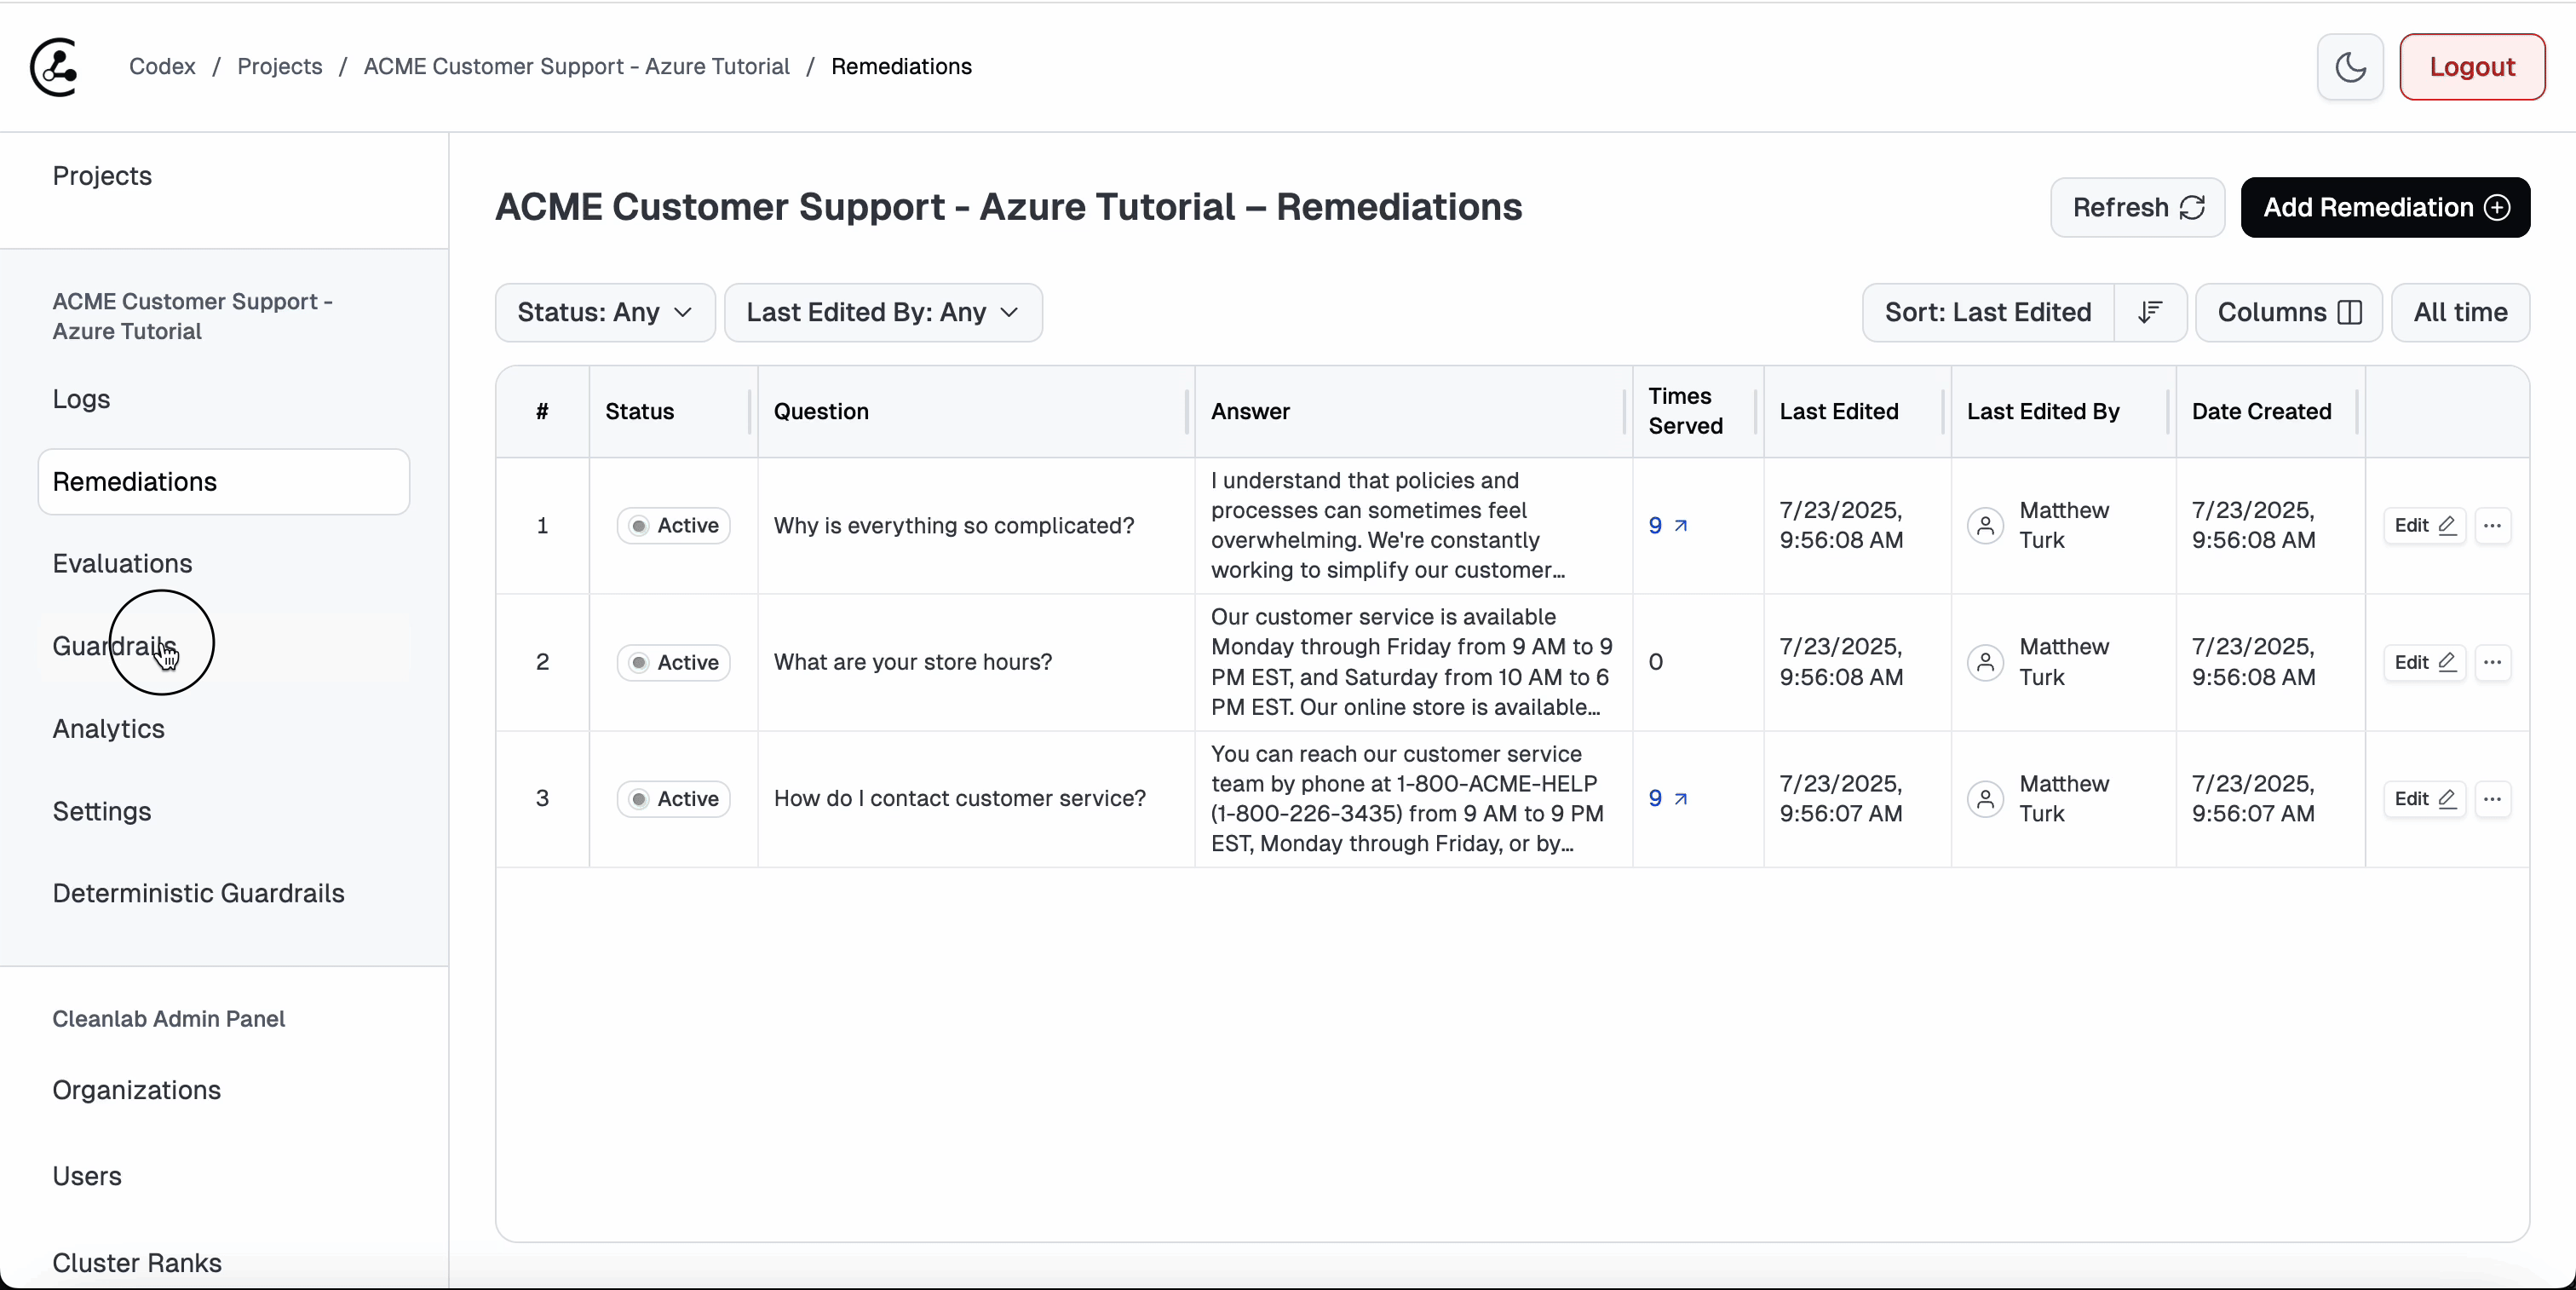
Task: Click Edit for 'Why is everything so complicated?'
Action: 2424,526
